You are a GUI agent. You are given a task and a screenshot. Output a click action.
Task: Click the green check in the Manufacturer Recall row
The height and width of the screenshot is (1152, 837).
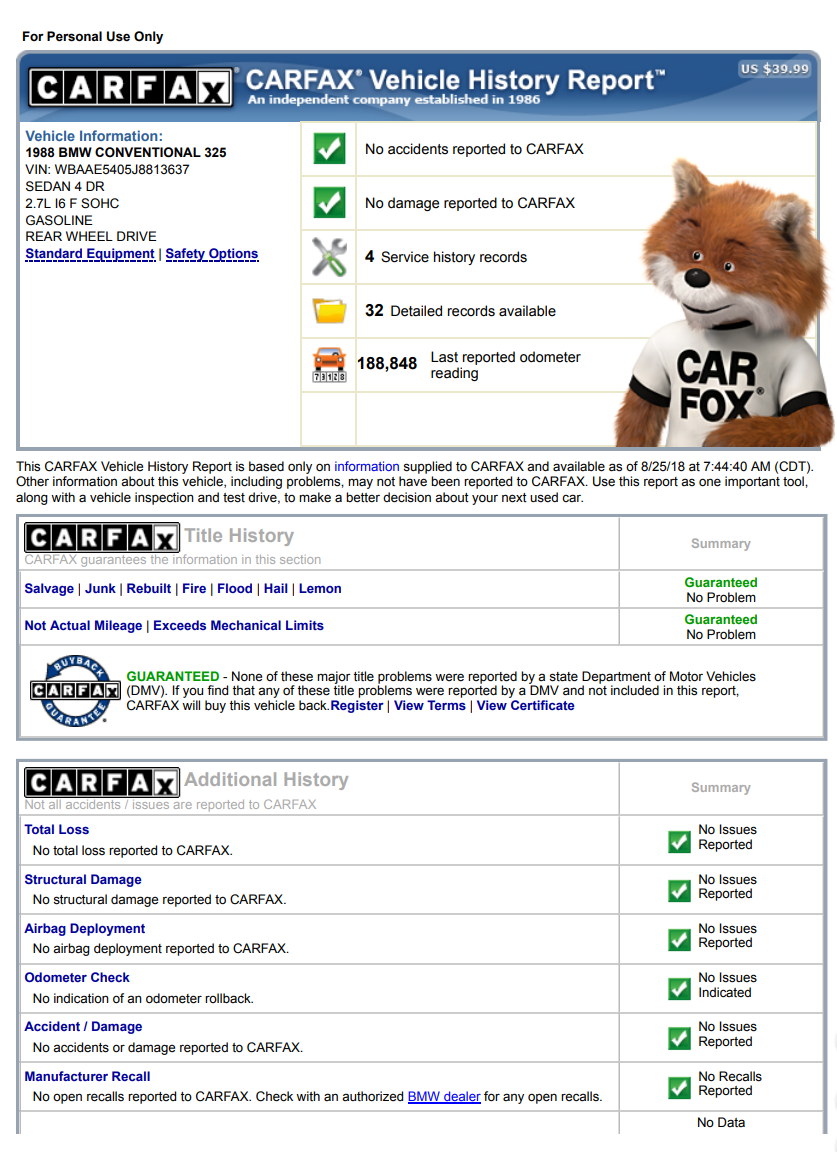[x=679, y=1087]
